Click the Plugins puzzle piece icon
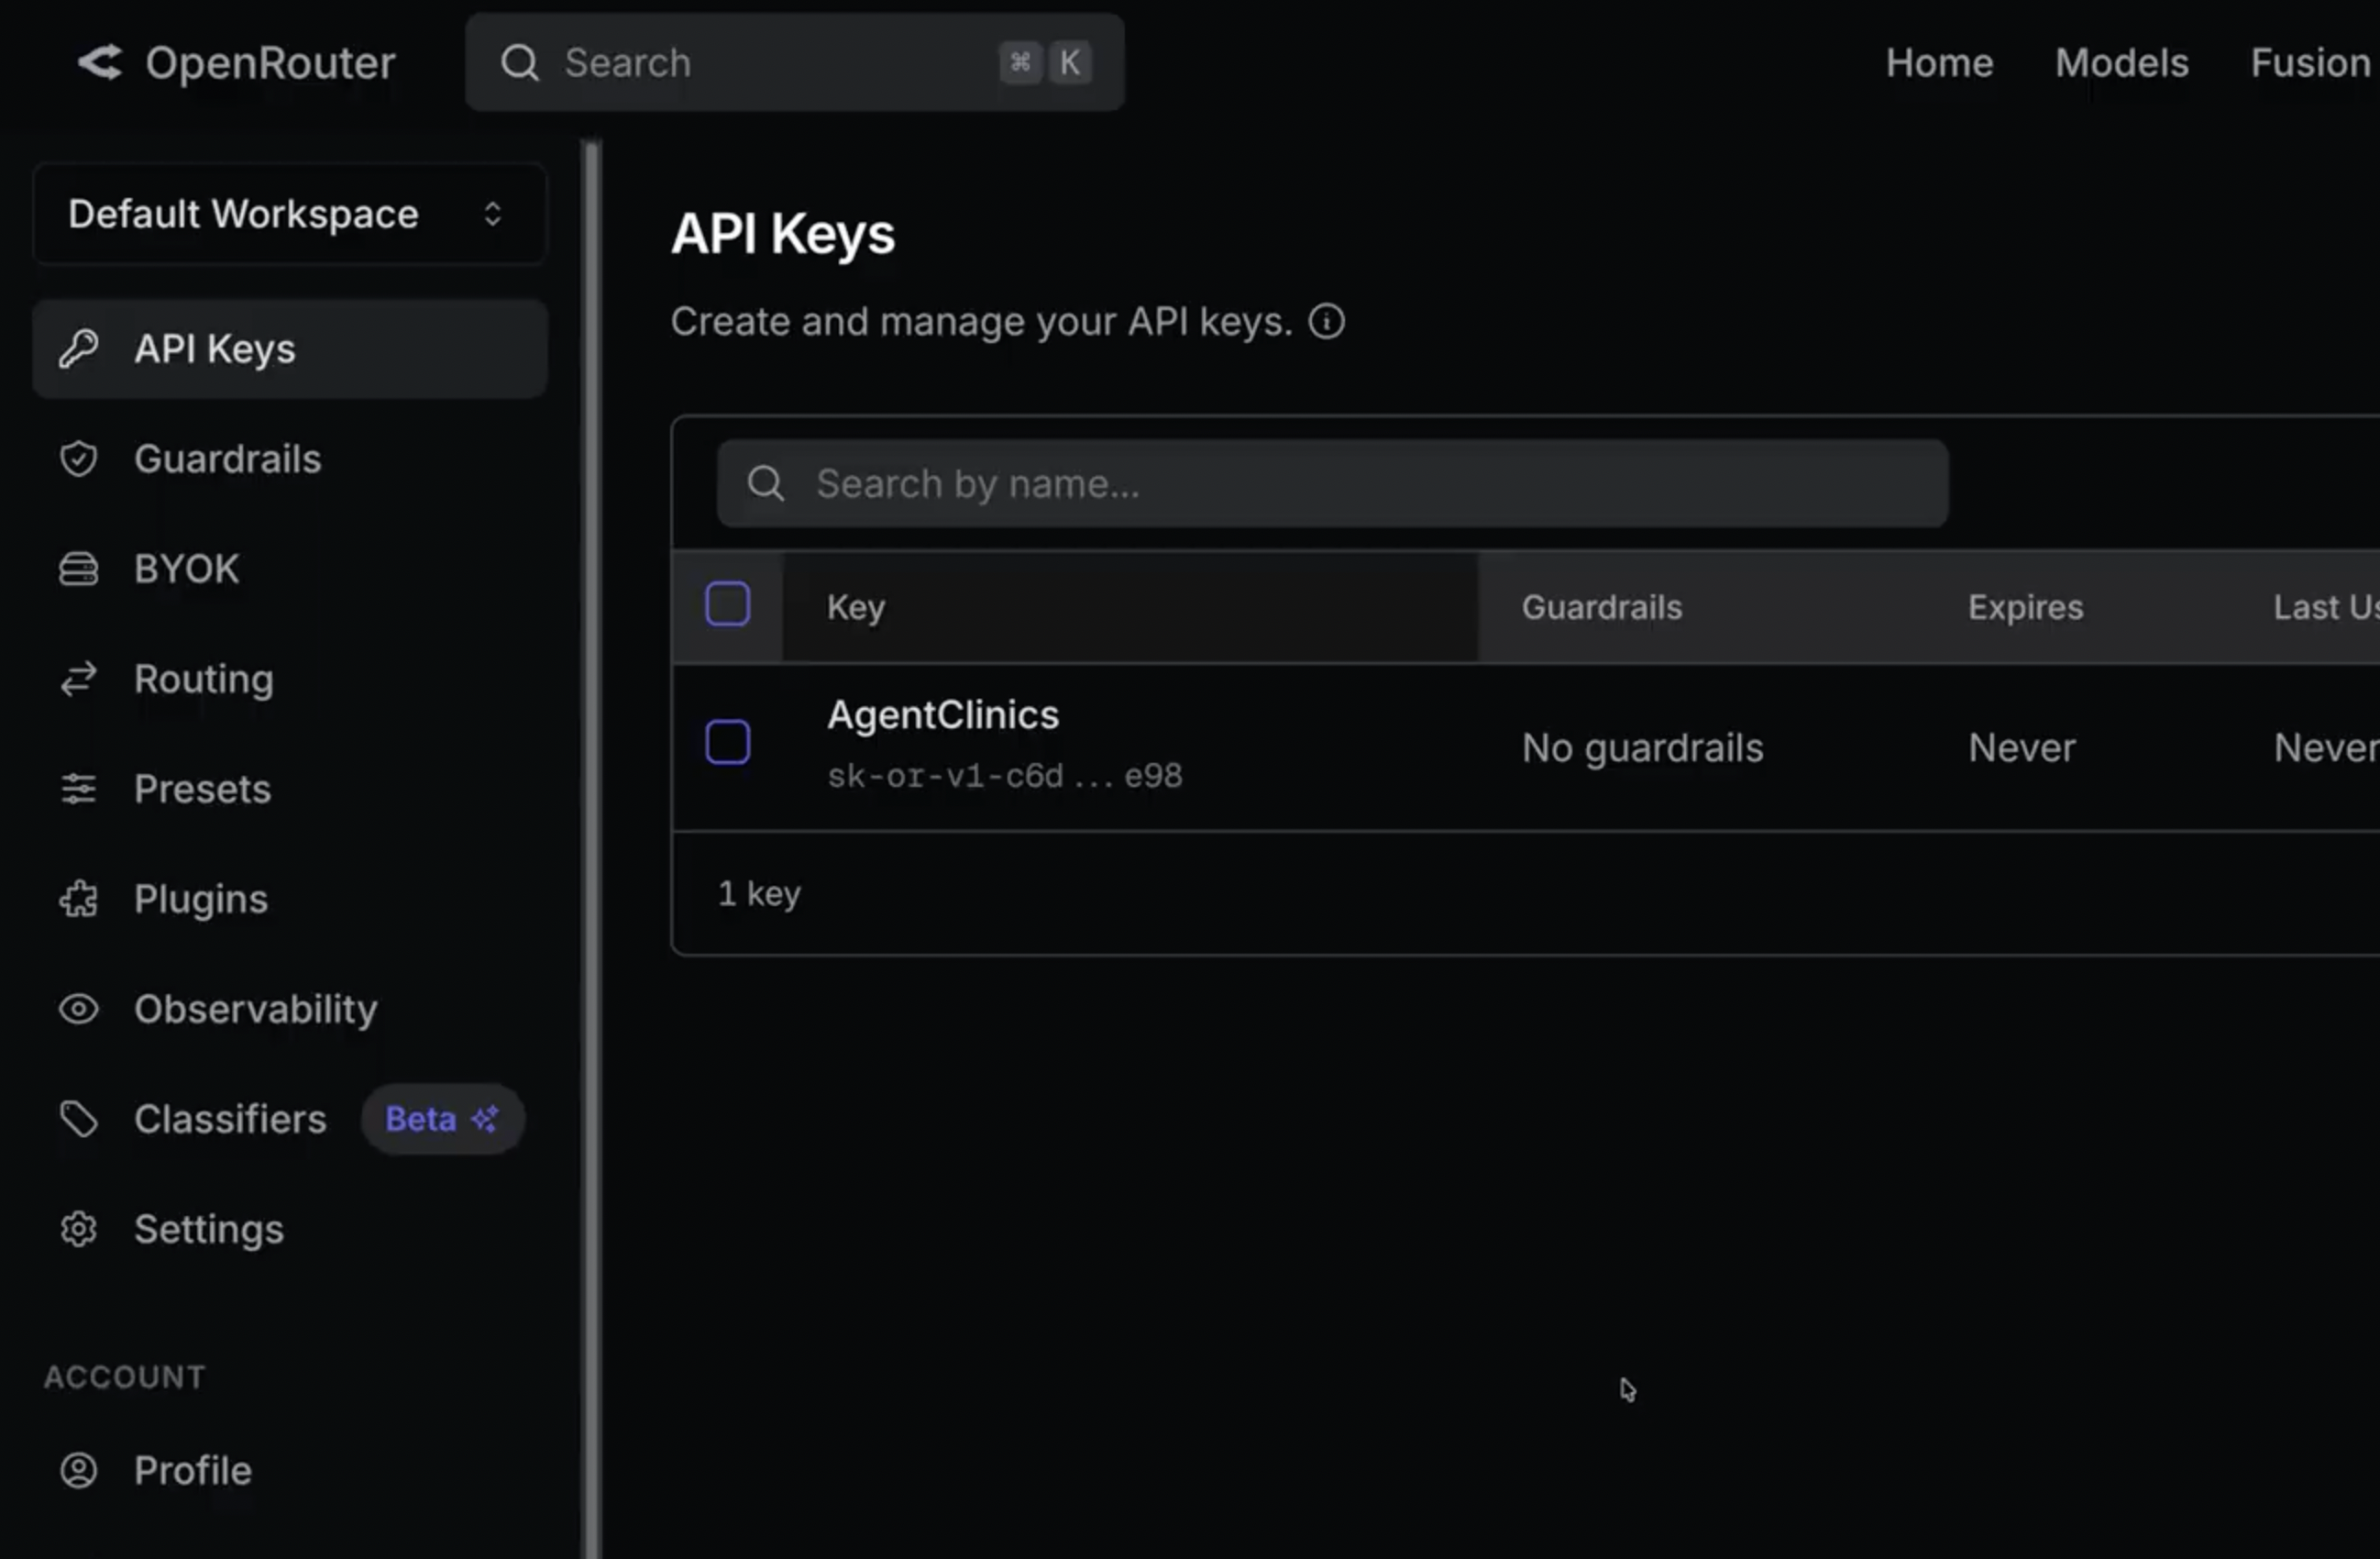This screenshot has height=1559, width=2380. tap(78, 899)
